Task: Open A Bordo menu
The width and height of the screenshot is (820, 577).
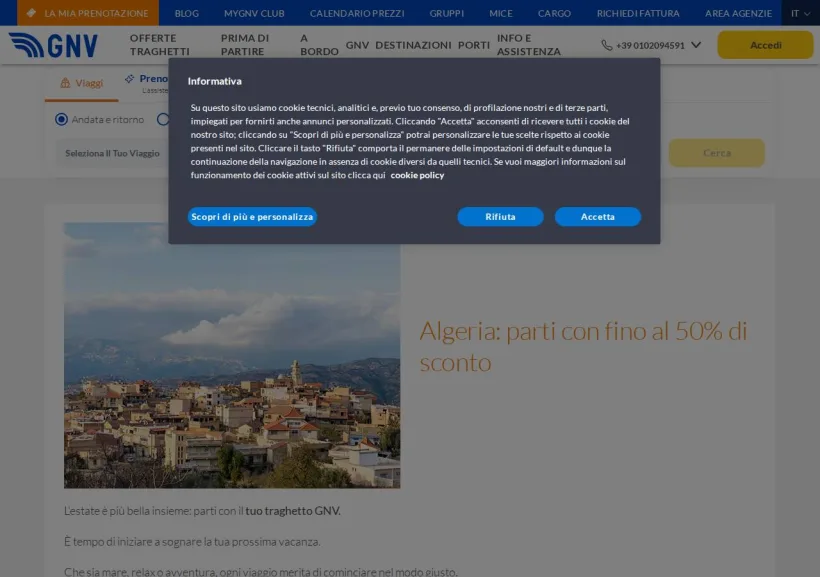Action: 319,45
